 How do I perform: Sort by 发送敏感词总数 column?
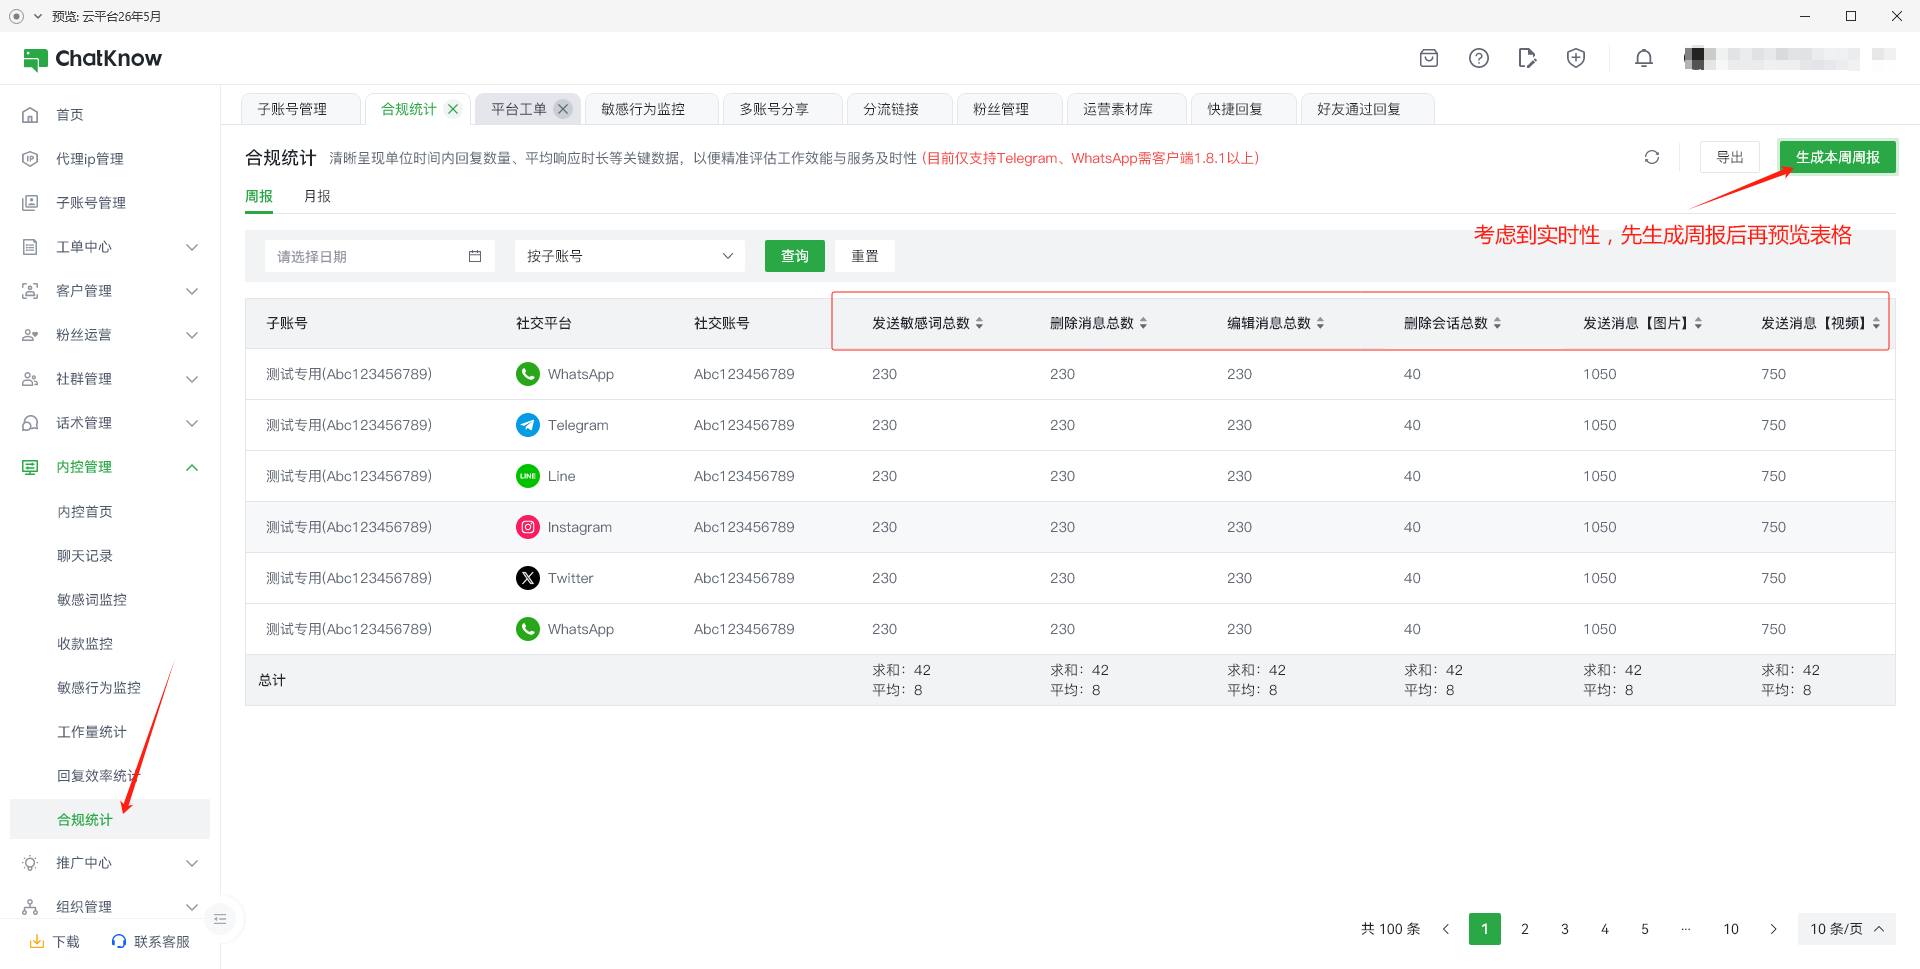pyautogui.click(x=979, y=323)
